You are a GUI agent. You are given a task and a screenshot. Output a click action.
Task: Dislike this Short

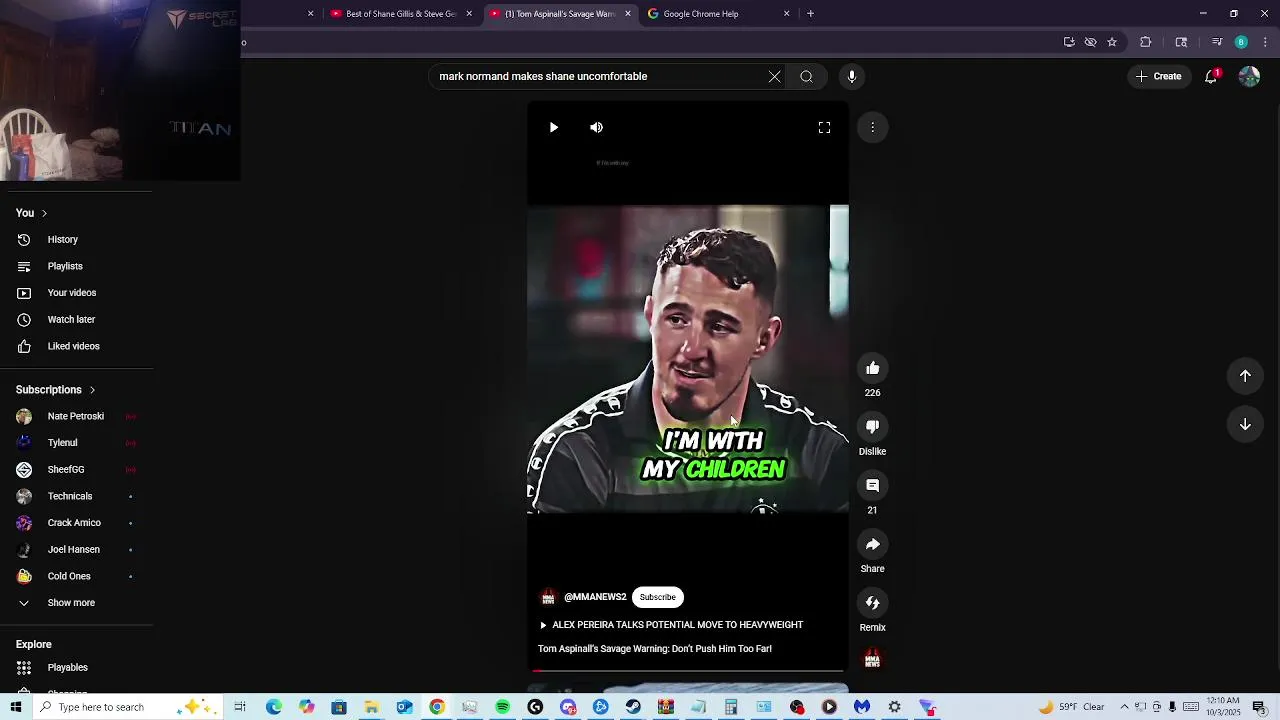873,427
